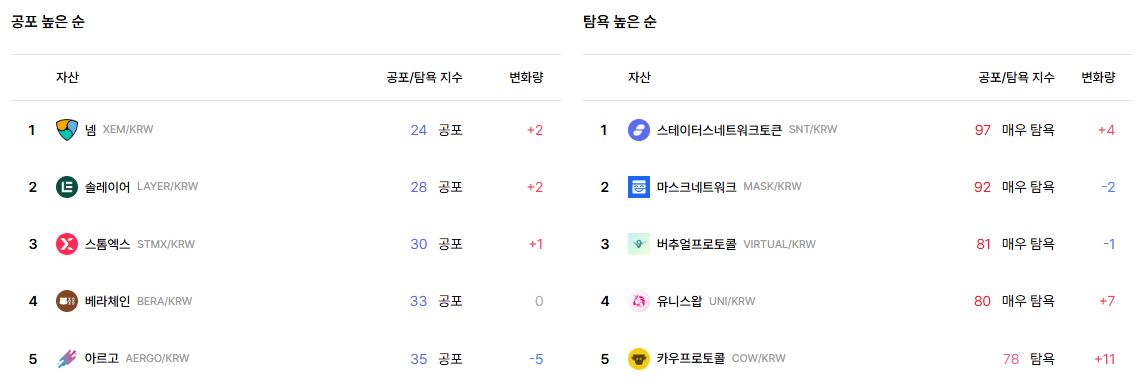Select the COW/KRW row name
1135x387 pixels.
(721, 358)
